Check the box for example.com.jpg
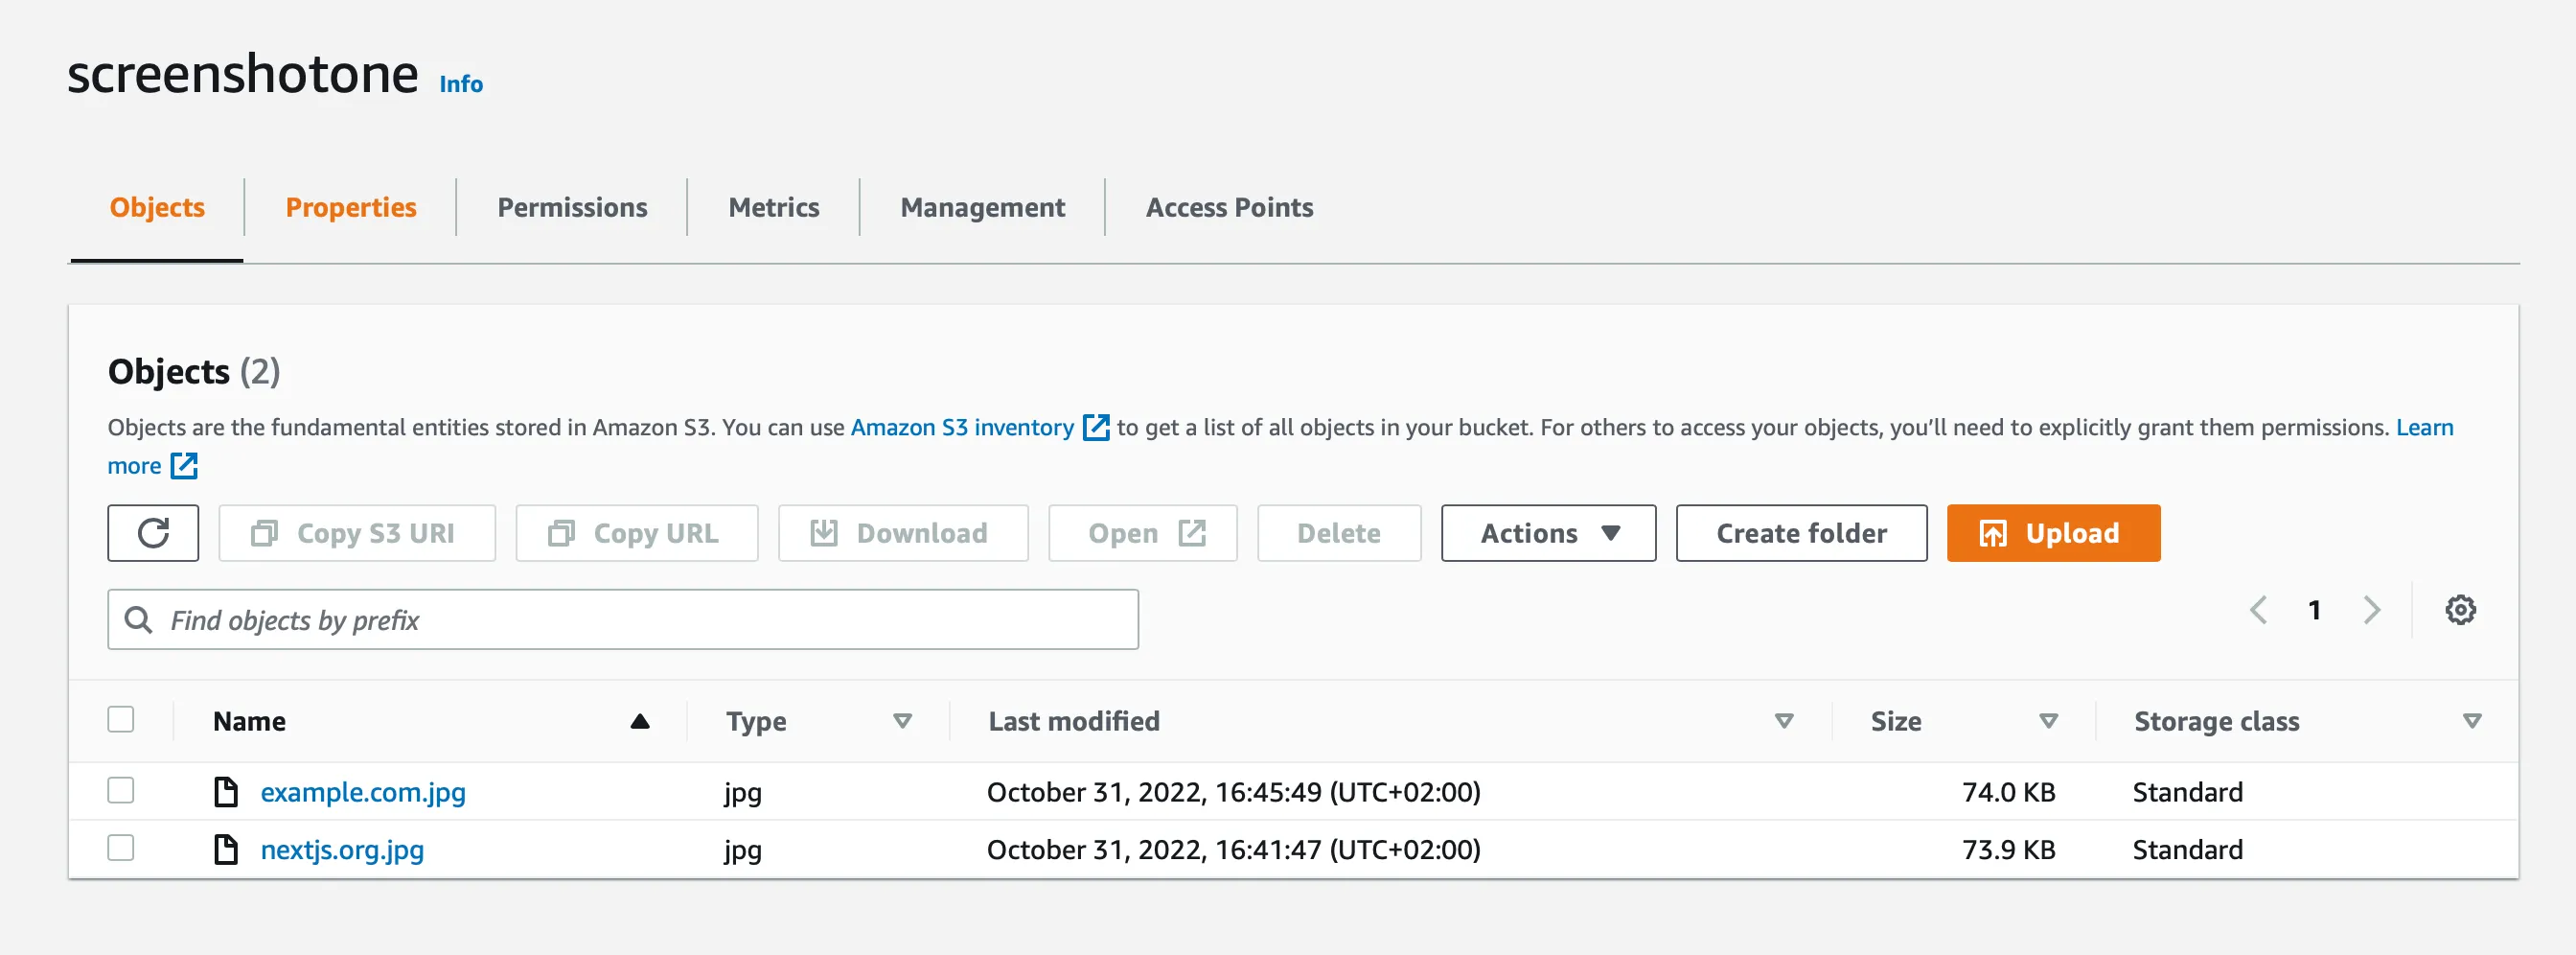 coord(121,791)
